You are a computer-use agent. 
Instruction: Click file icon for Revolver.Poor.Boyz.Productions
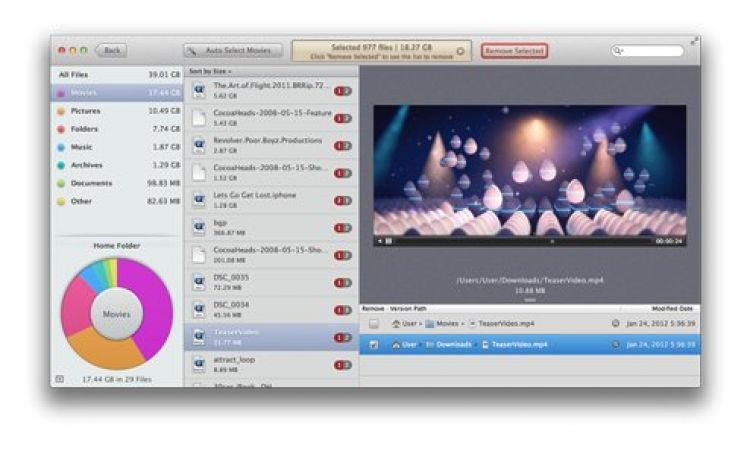click(x=199, y=145)
